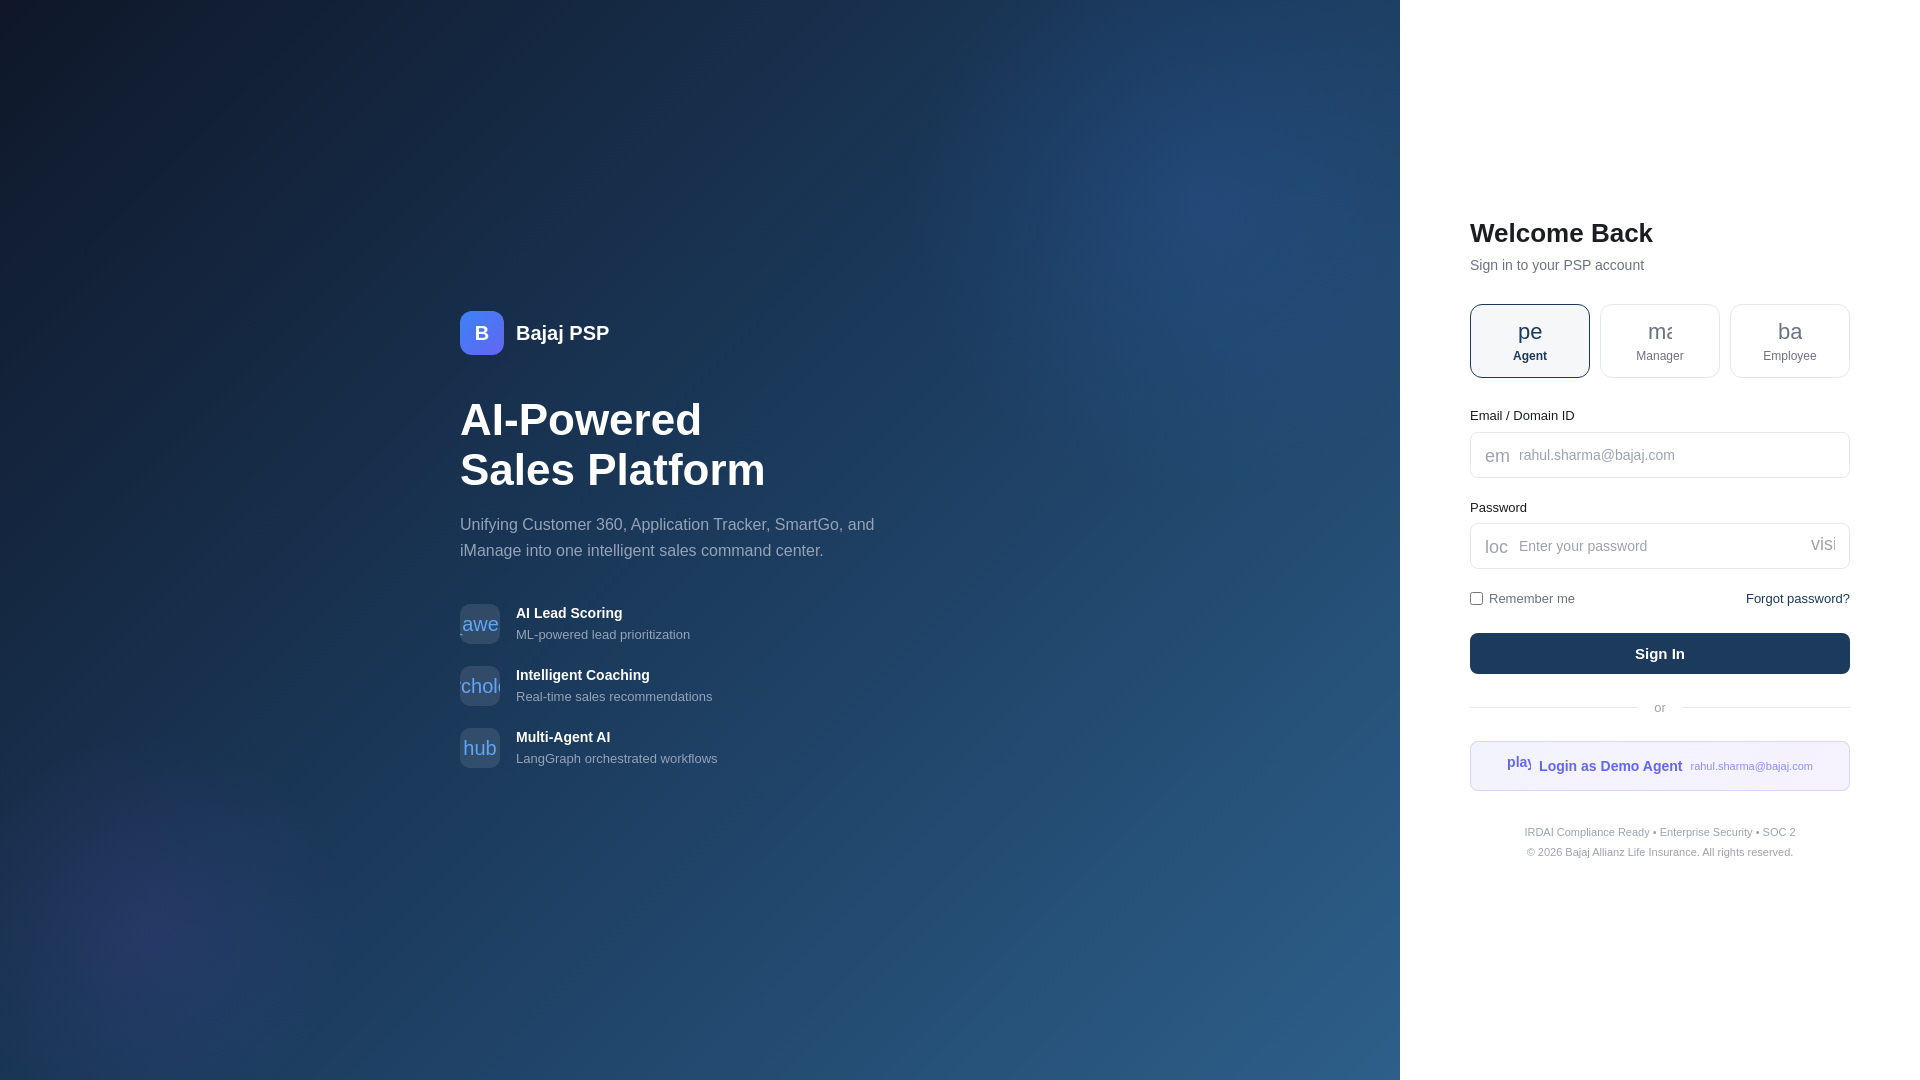Click the 'Sign in to your PSP account' text
The width and height of the screenshot is (1920, 1080).
click(x=1557, y=265)
